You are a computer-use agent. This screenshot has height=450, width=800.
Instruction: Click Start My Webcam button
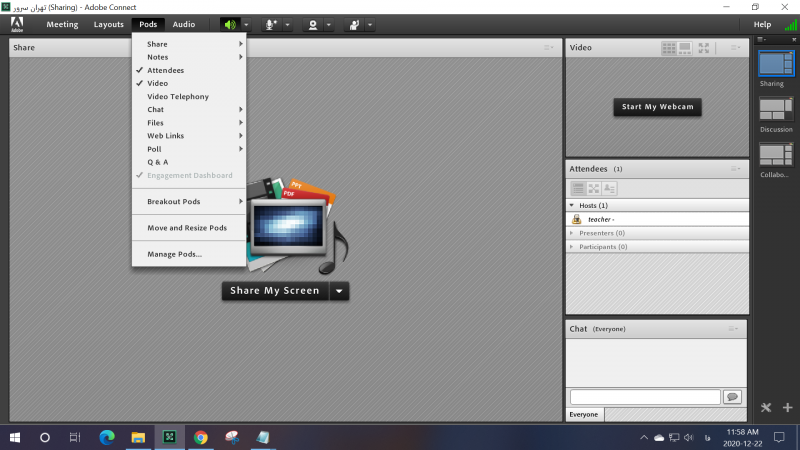(x=657, y=107)
